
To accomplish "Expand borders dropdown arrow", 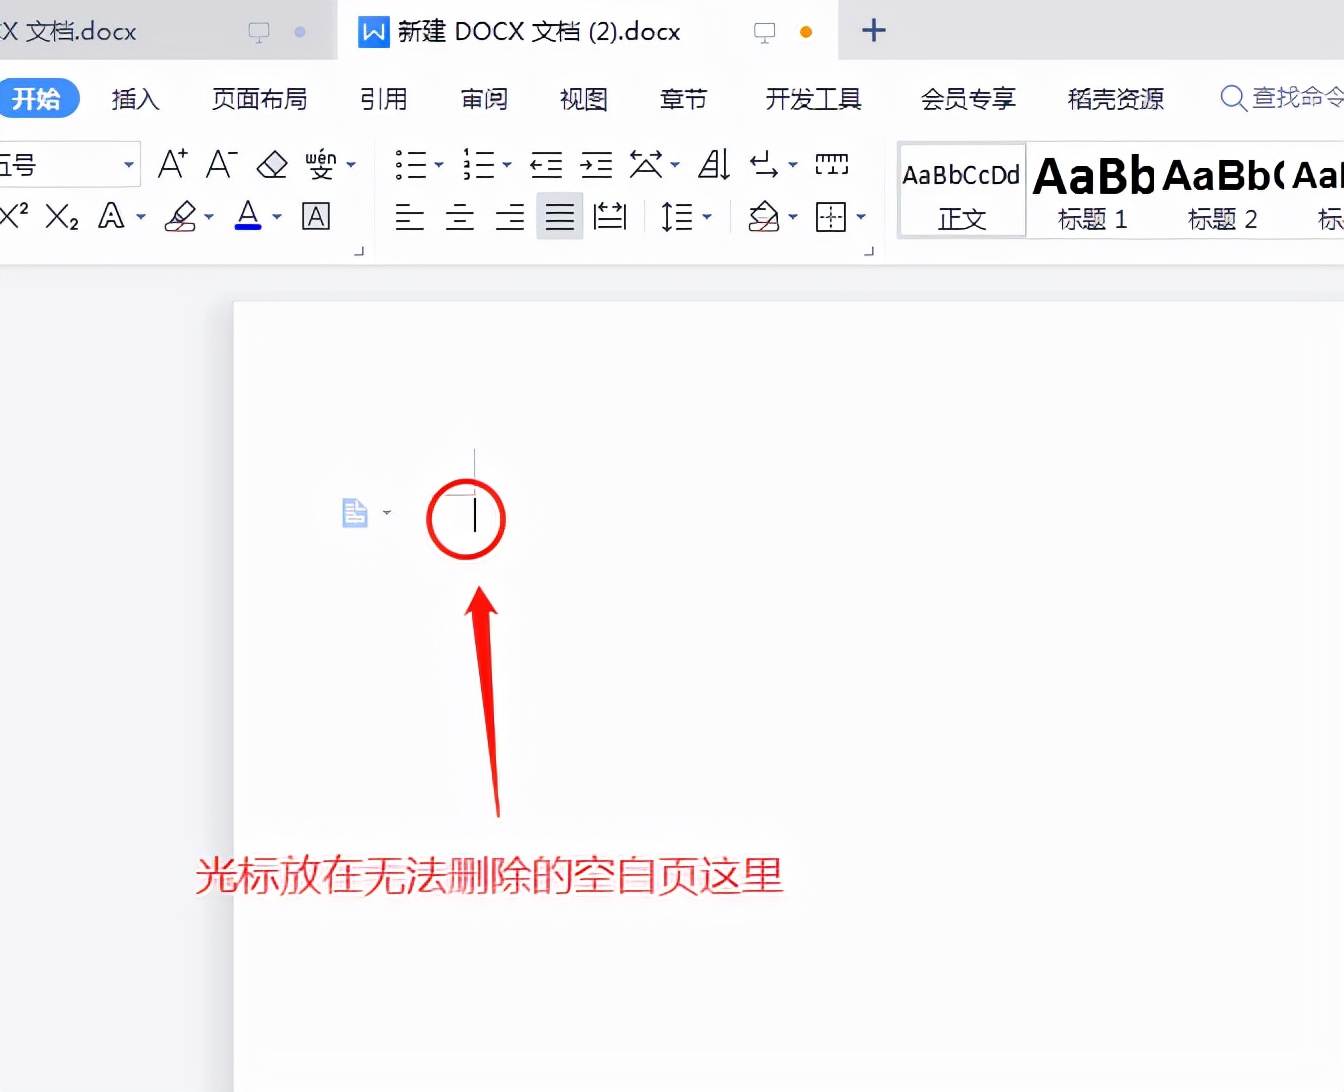I will [x=861, y=217].
